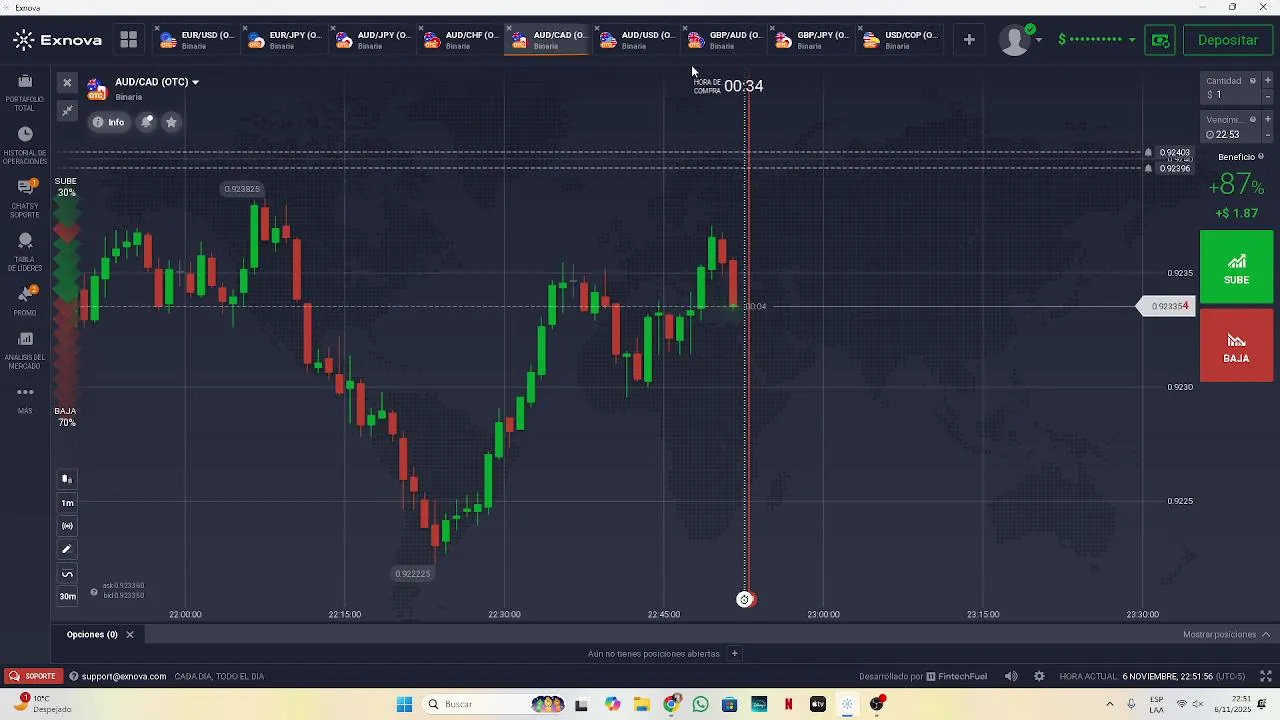
Task: Switch to the EUR/JPY asset tab
Action: [x=285, y=40]
